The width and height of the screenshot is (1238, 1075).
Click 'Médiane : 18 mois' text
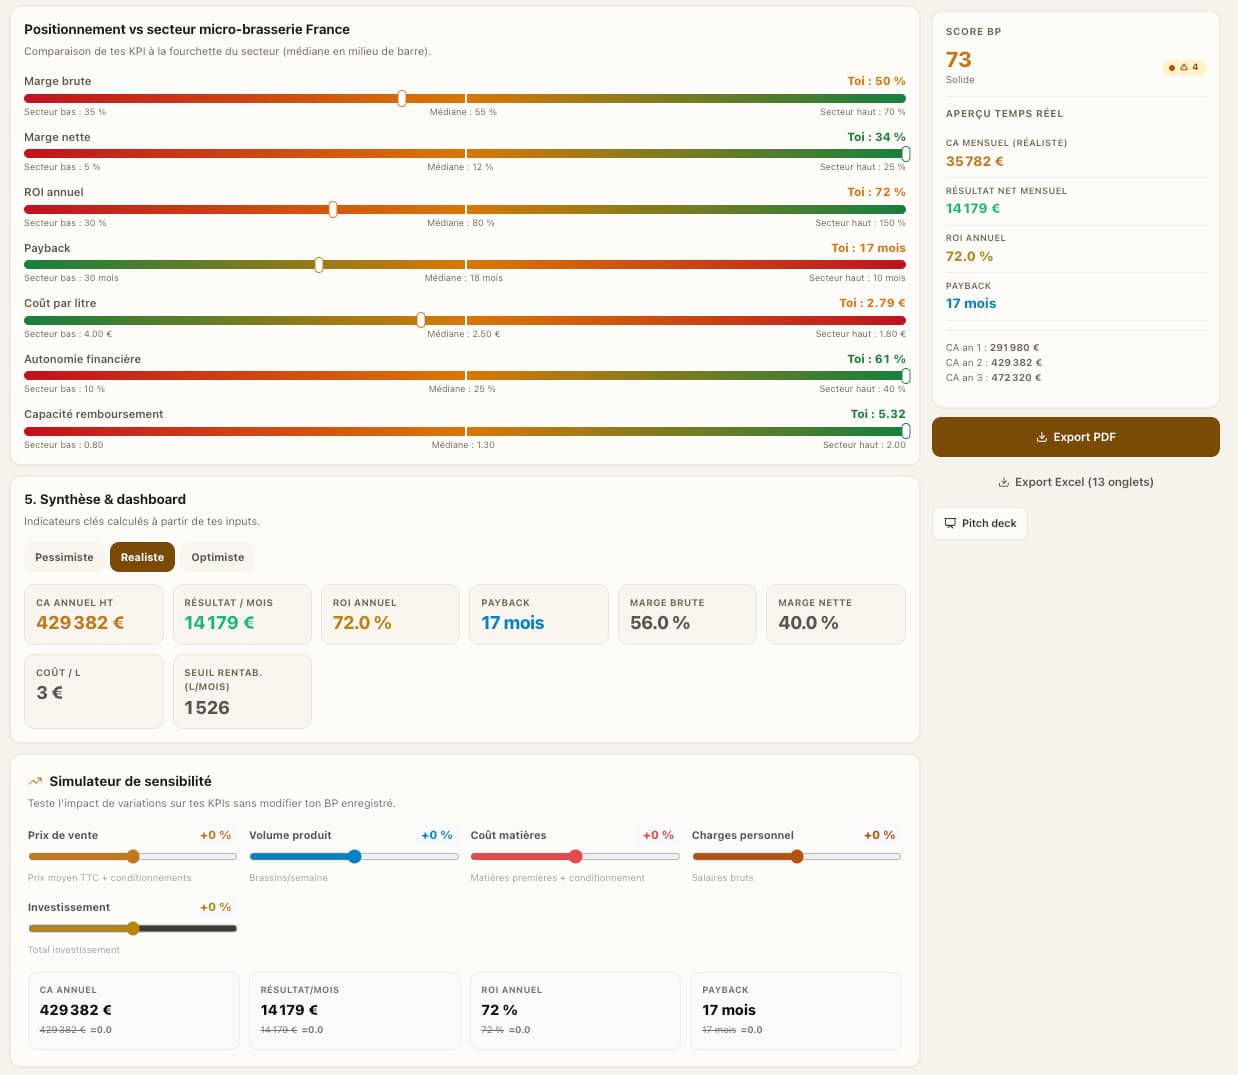[464, 278]
